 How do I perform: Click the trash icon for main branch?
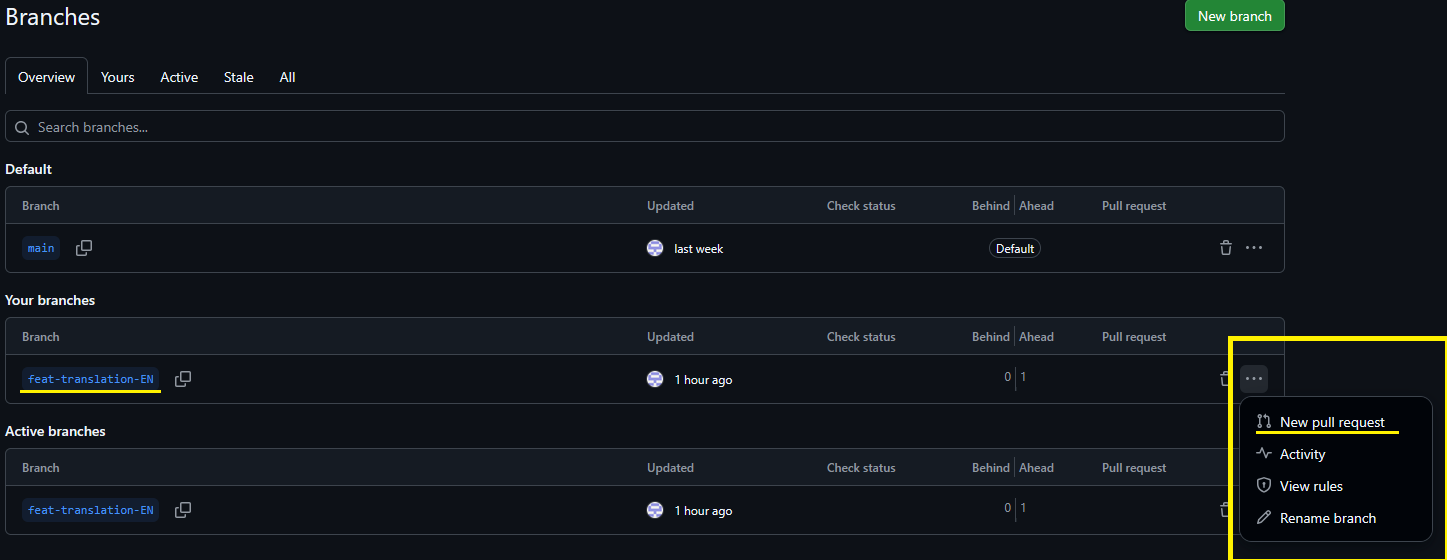tap(1225, 248)
